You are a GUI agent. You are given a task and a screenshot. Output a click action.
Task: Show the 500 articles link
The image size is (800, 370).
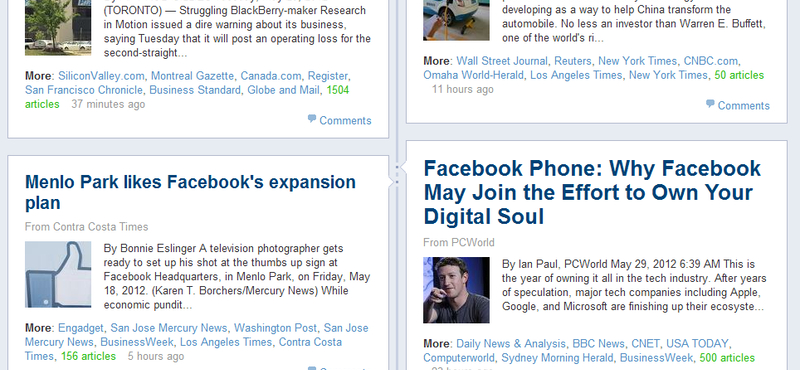coord(727,358)
